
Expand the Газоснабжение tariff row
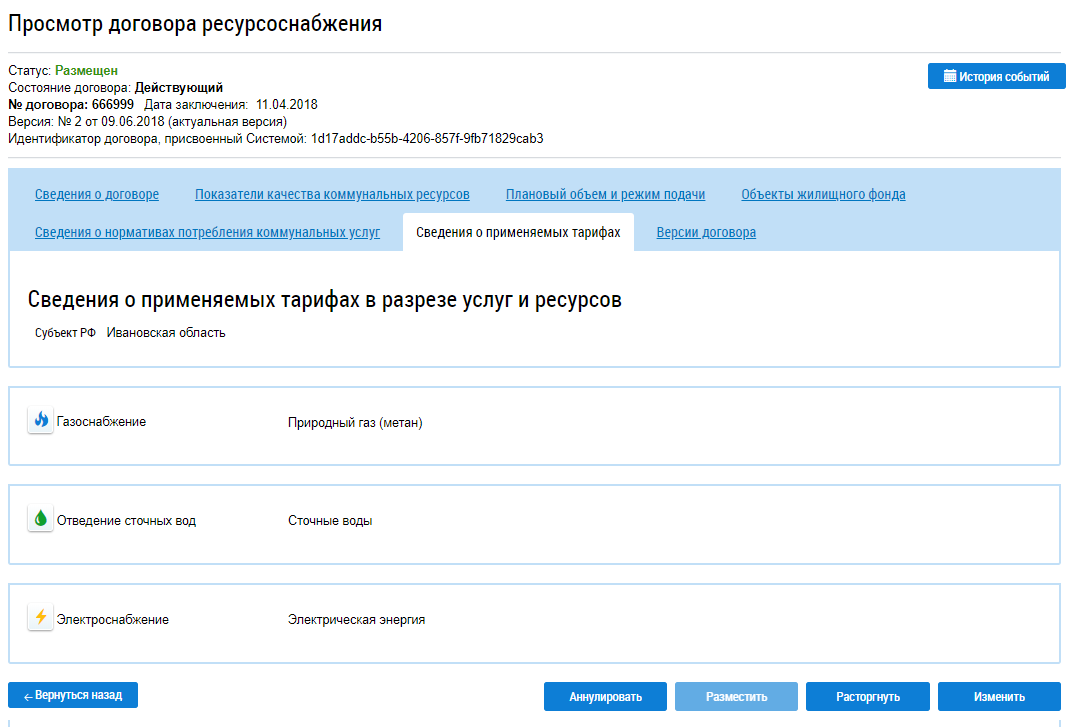click(101, 422)
